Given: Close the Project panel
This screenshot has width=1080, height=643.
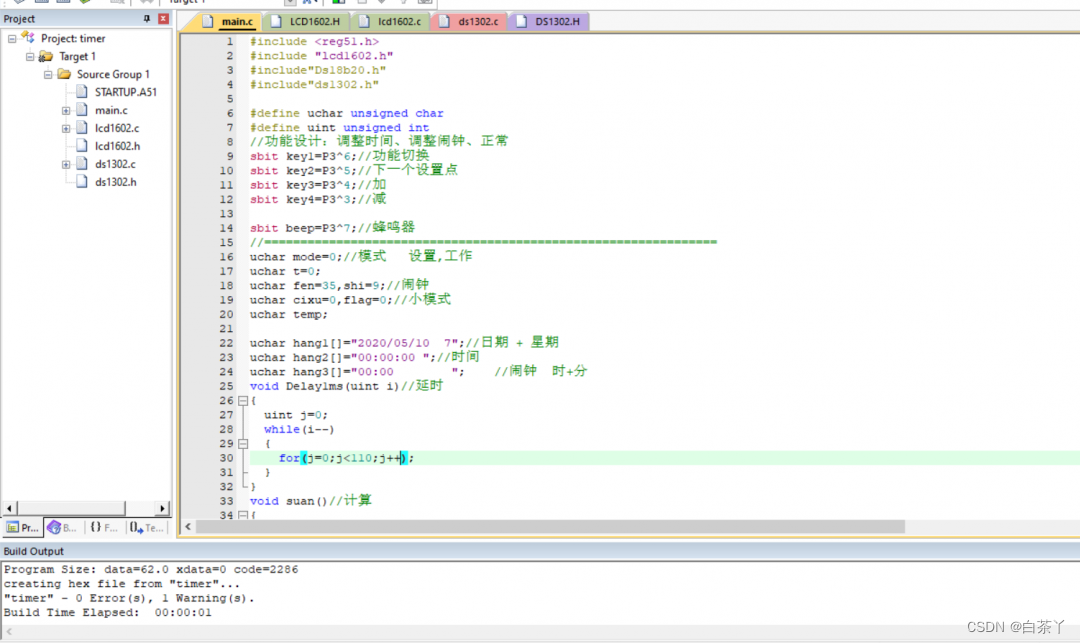Looking at the screenshot, I should [x=163, y=19].
